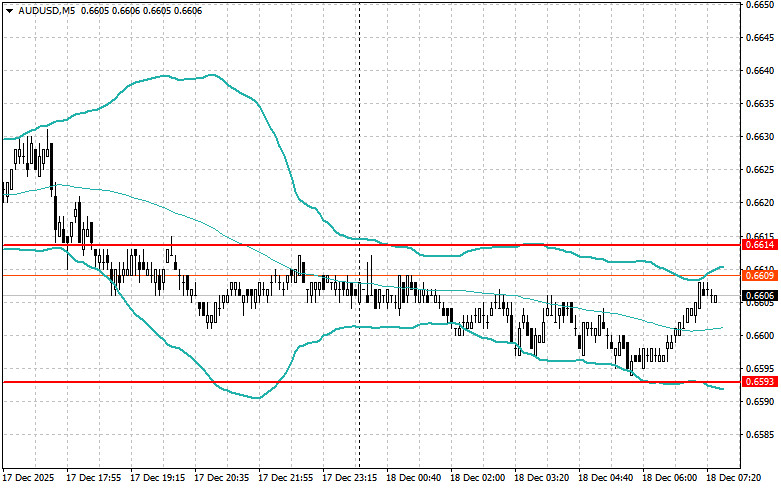Open the chart menu triangle beside AUDUSD
The height and width of the screenshot is (489, 781).
pos(9,10)
